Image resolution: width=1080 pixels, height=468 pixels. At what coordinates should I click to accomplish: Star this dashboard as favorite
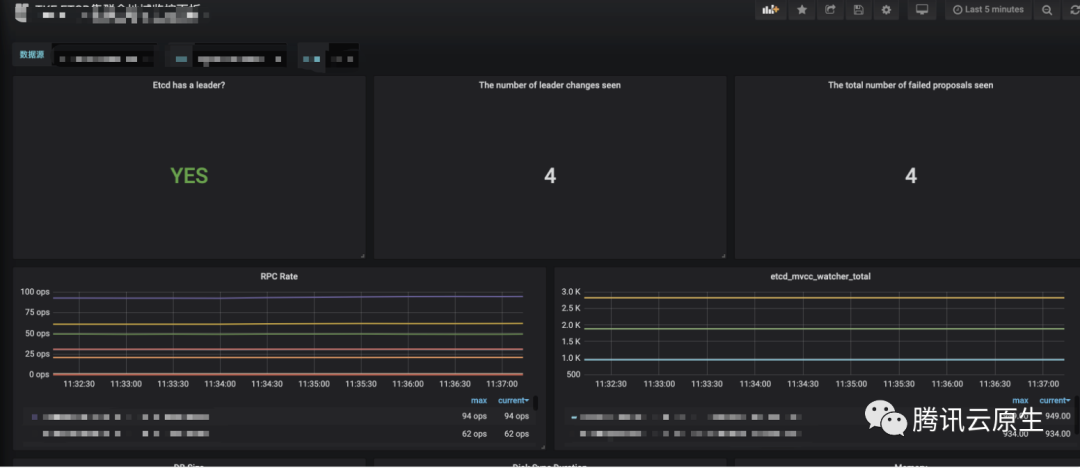[x=801, y=10]
